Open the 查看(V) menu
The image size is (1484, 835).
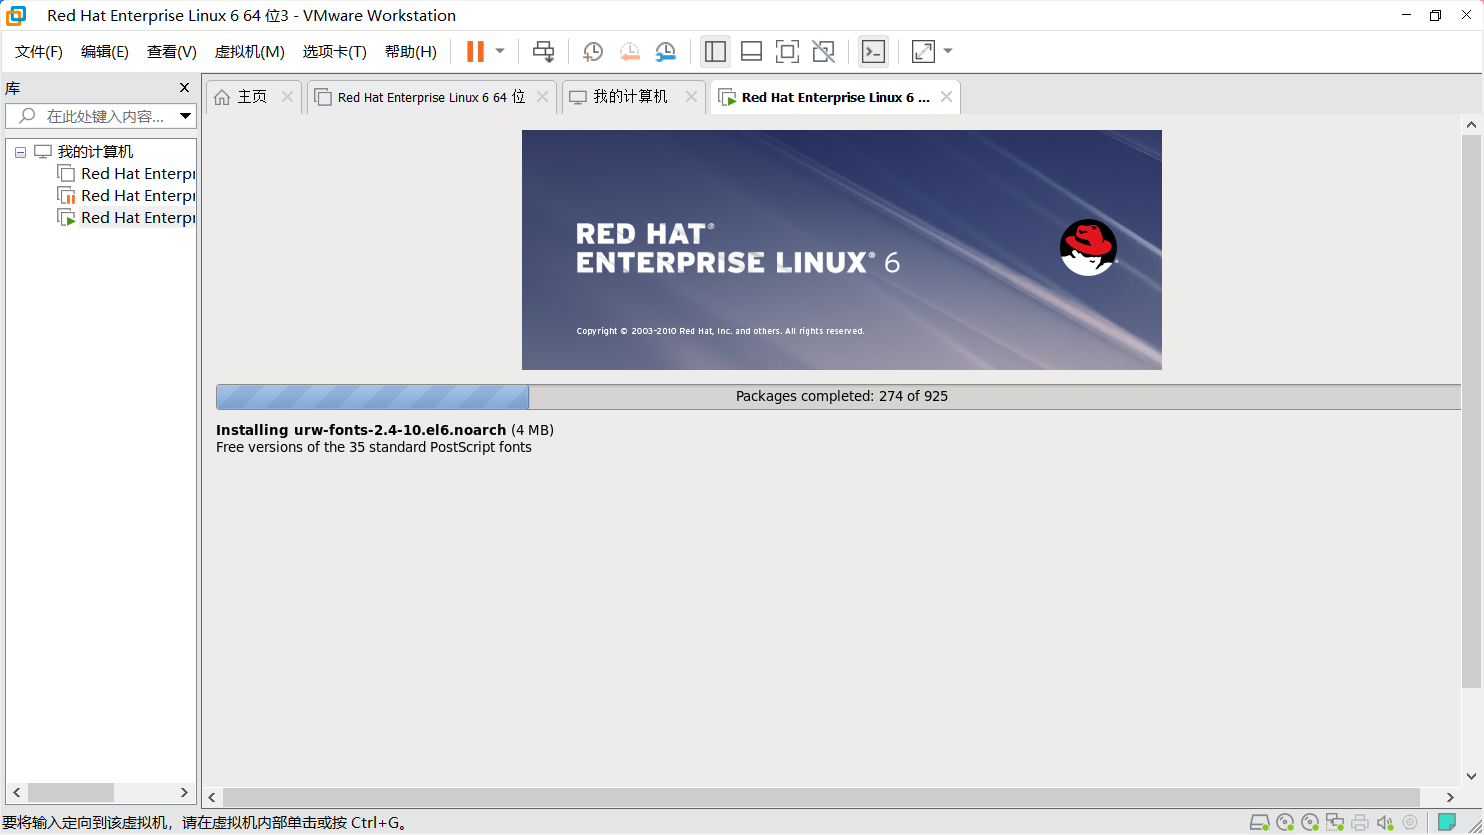click(172, 52)
